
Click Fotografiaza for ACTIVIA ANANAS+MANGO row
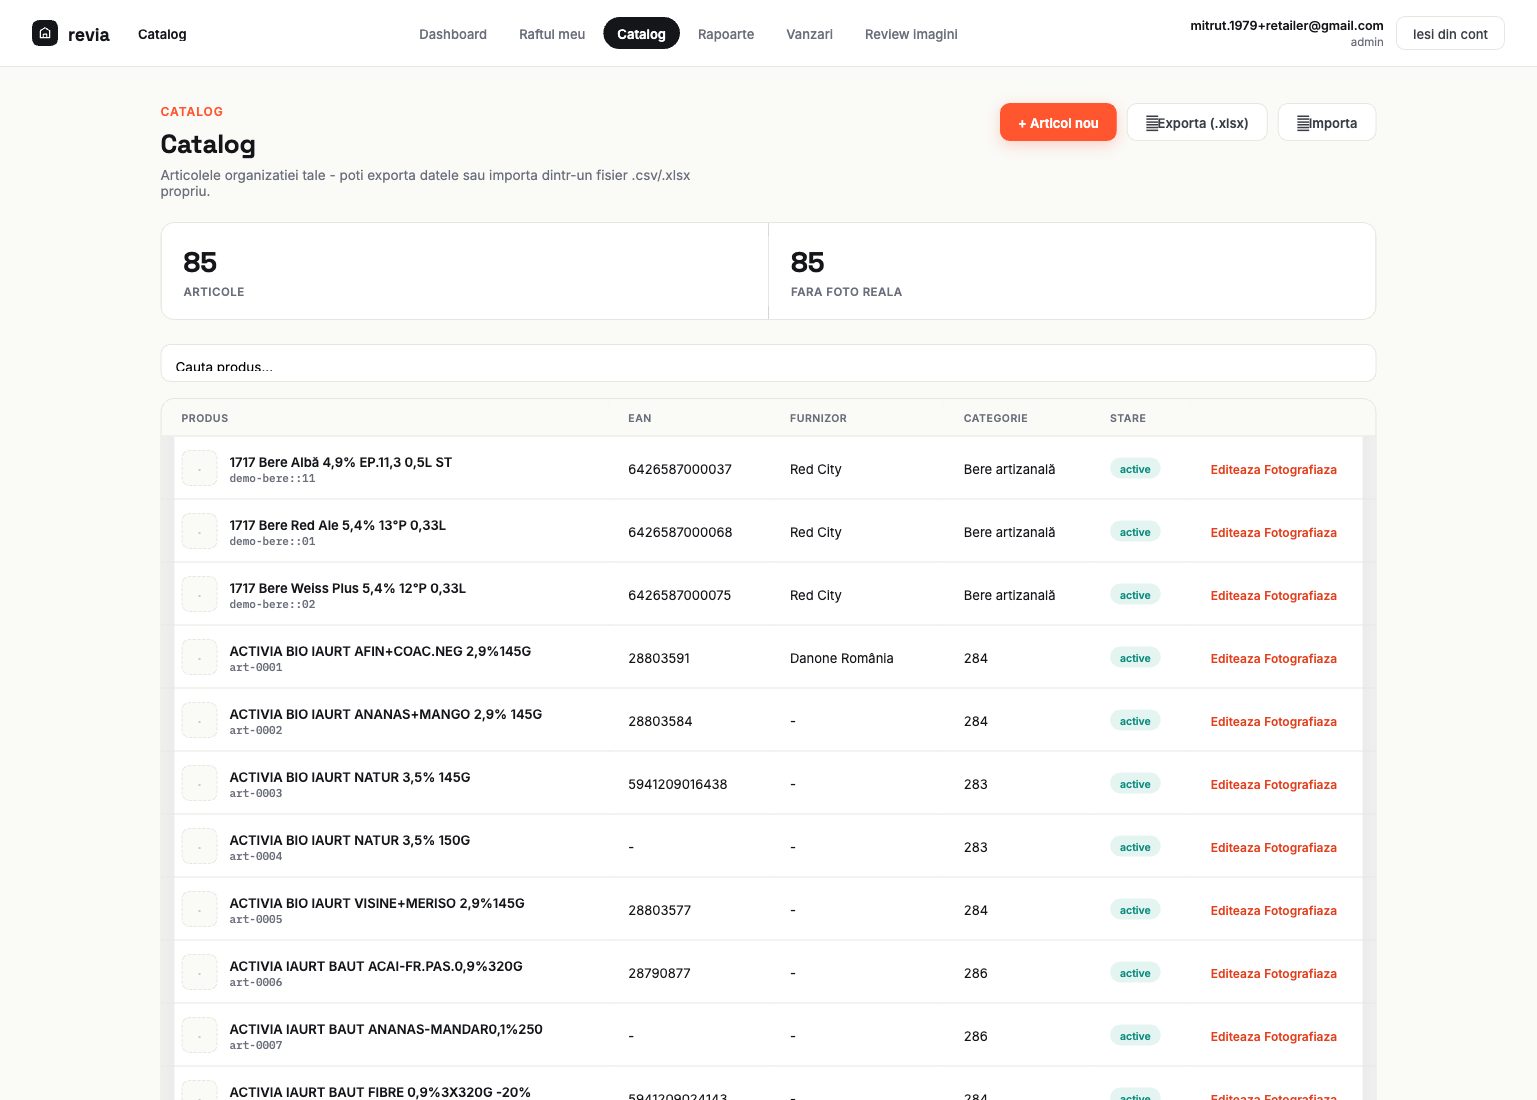click(1300, 721)
